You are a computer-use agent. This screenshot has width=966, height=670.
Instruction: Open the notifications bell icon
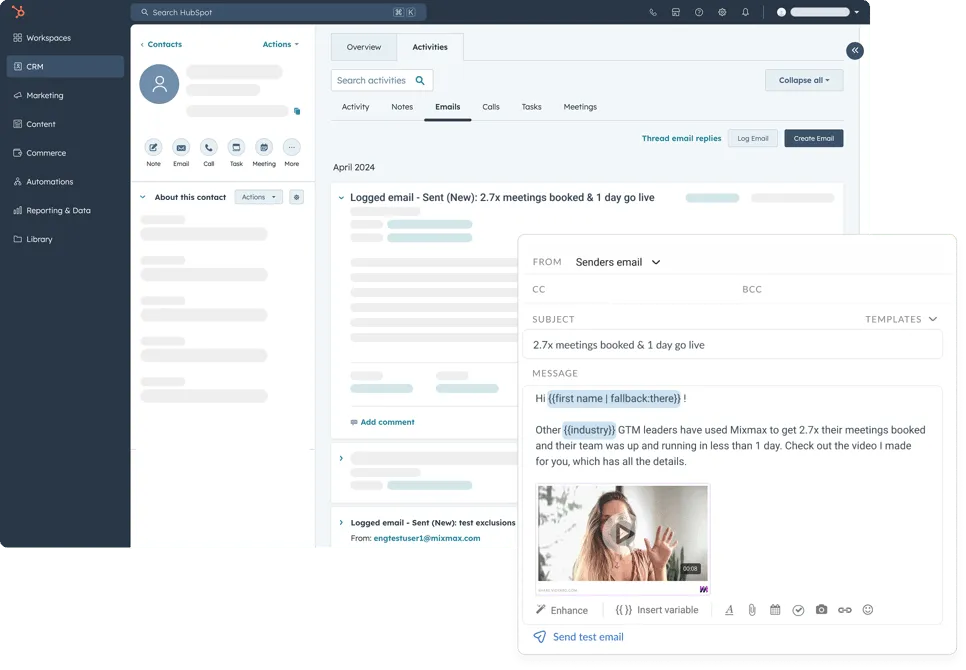click(x=745, y=12)
